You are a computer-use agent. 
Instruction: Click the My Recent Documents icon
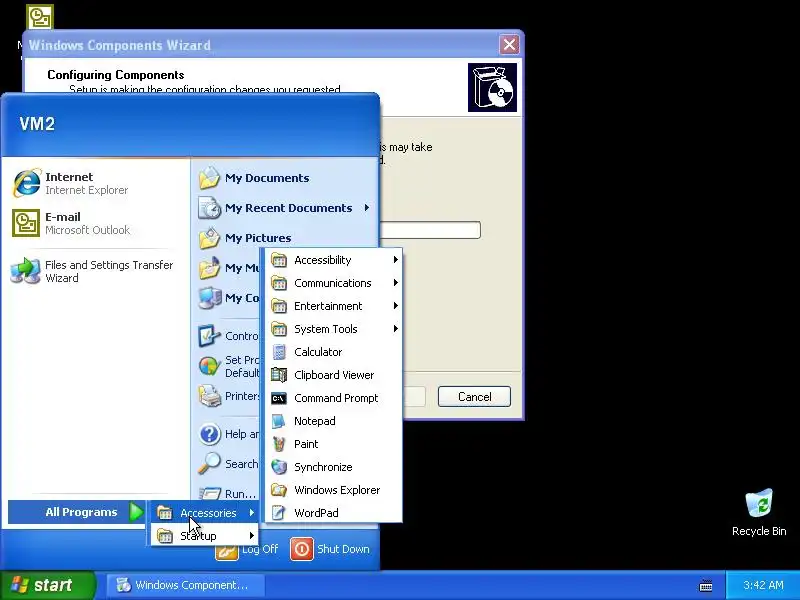pos(209,208)
